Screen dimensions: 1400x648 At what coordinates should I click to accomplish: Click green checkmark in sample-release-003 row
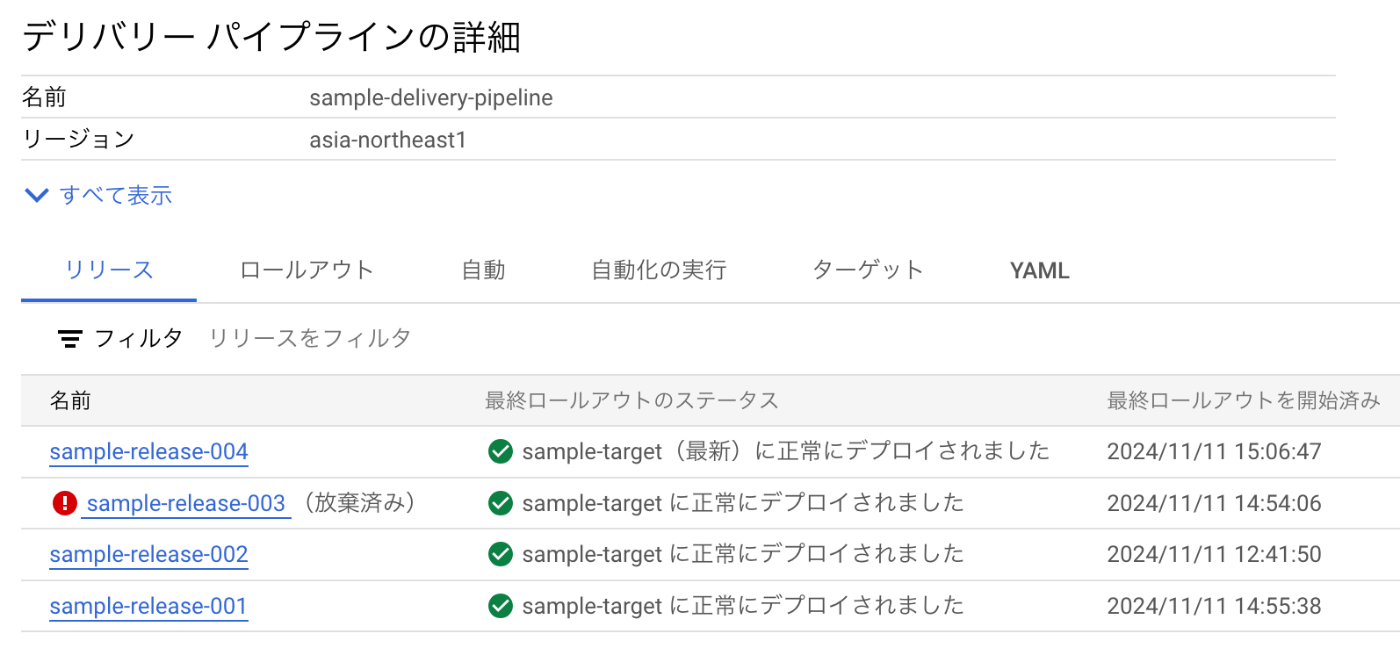pos(500,503)
